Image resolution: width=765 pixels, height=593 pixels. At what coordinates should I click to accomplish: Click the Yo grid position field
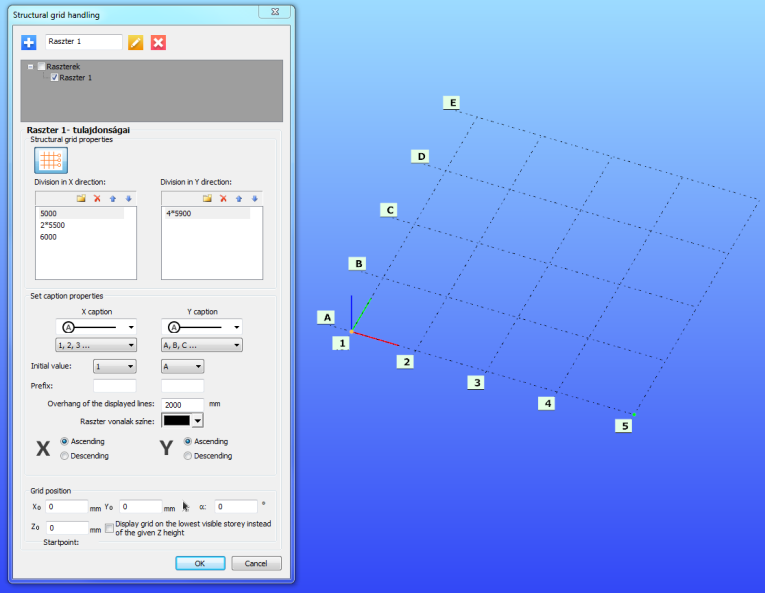[x=141, y=507]
